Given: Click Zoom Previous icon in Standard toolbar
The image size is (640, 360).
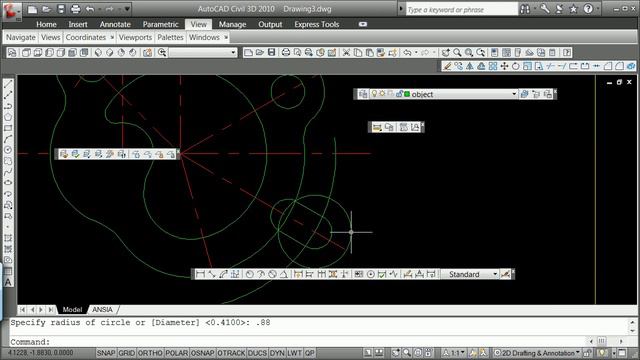Looking at the screenshot, I should (480, 53).
